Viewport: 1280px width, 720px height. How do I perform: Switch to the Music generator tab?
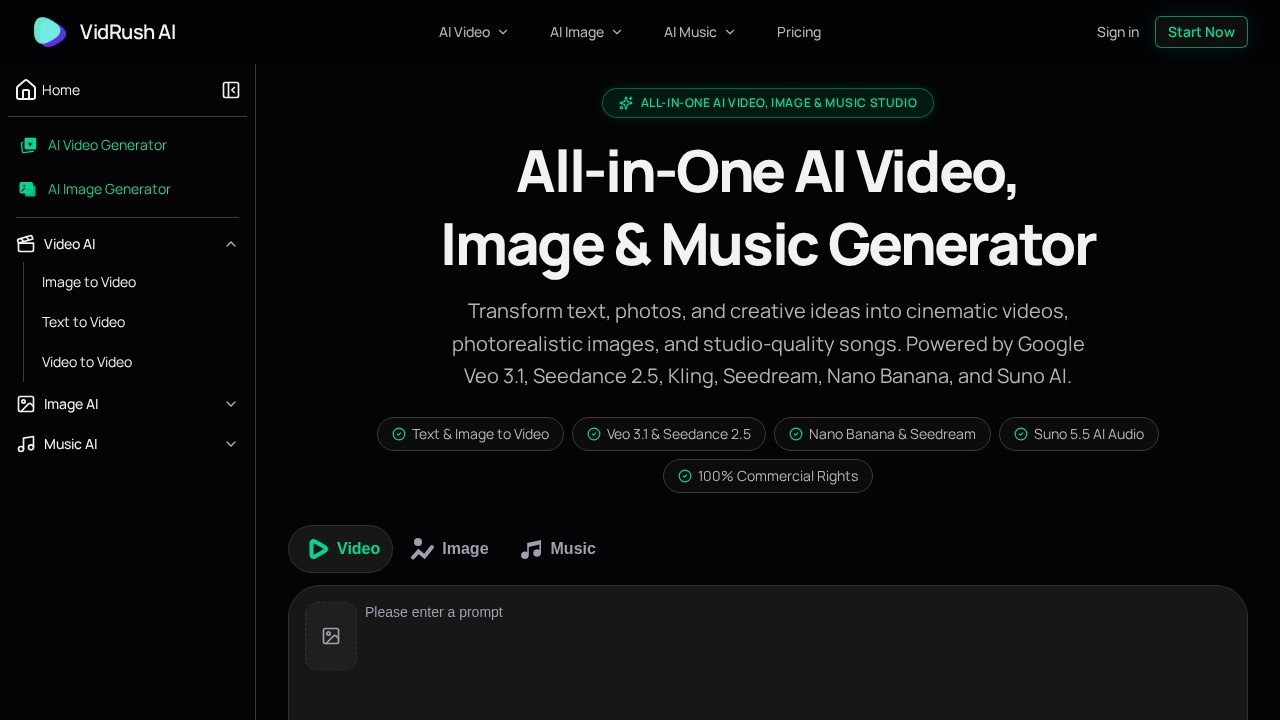[558, 549]
